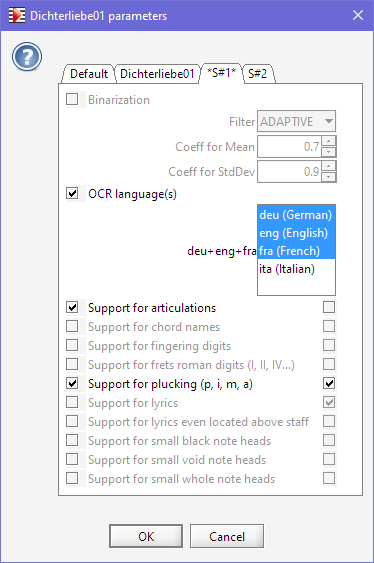Enable the Support for lyrics left checkbox
This screenshot has width=374, height=563.
pyautogui.click(x=72, y=403)
